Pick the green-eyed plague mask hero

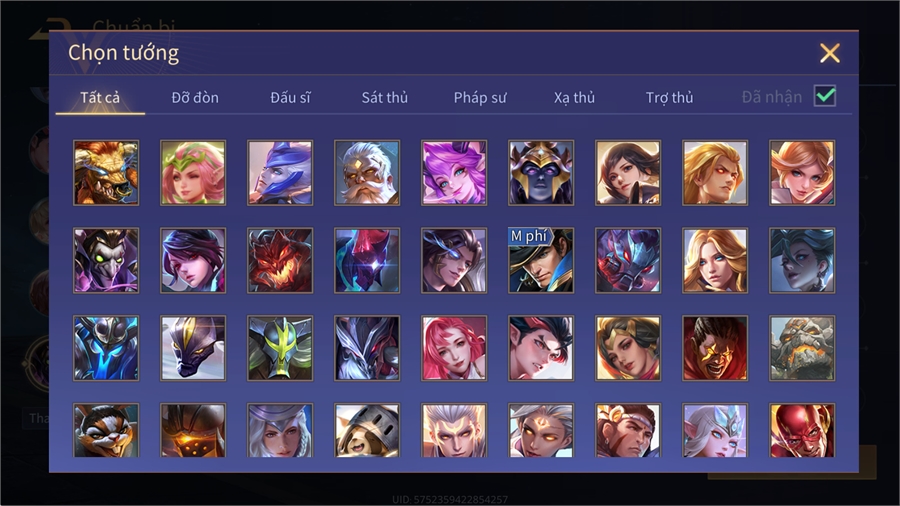point(106,260)
